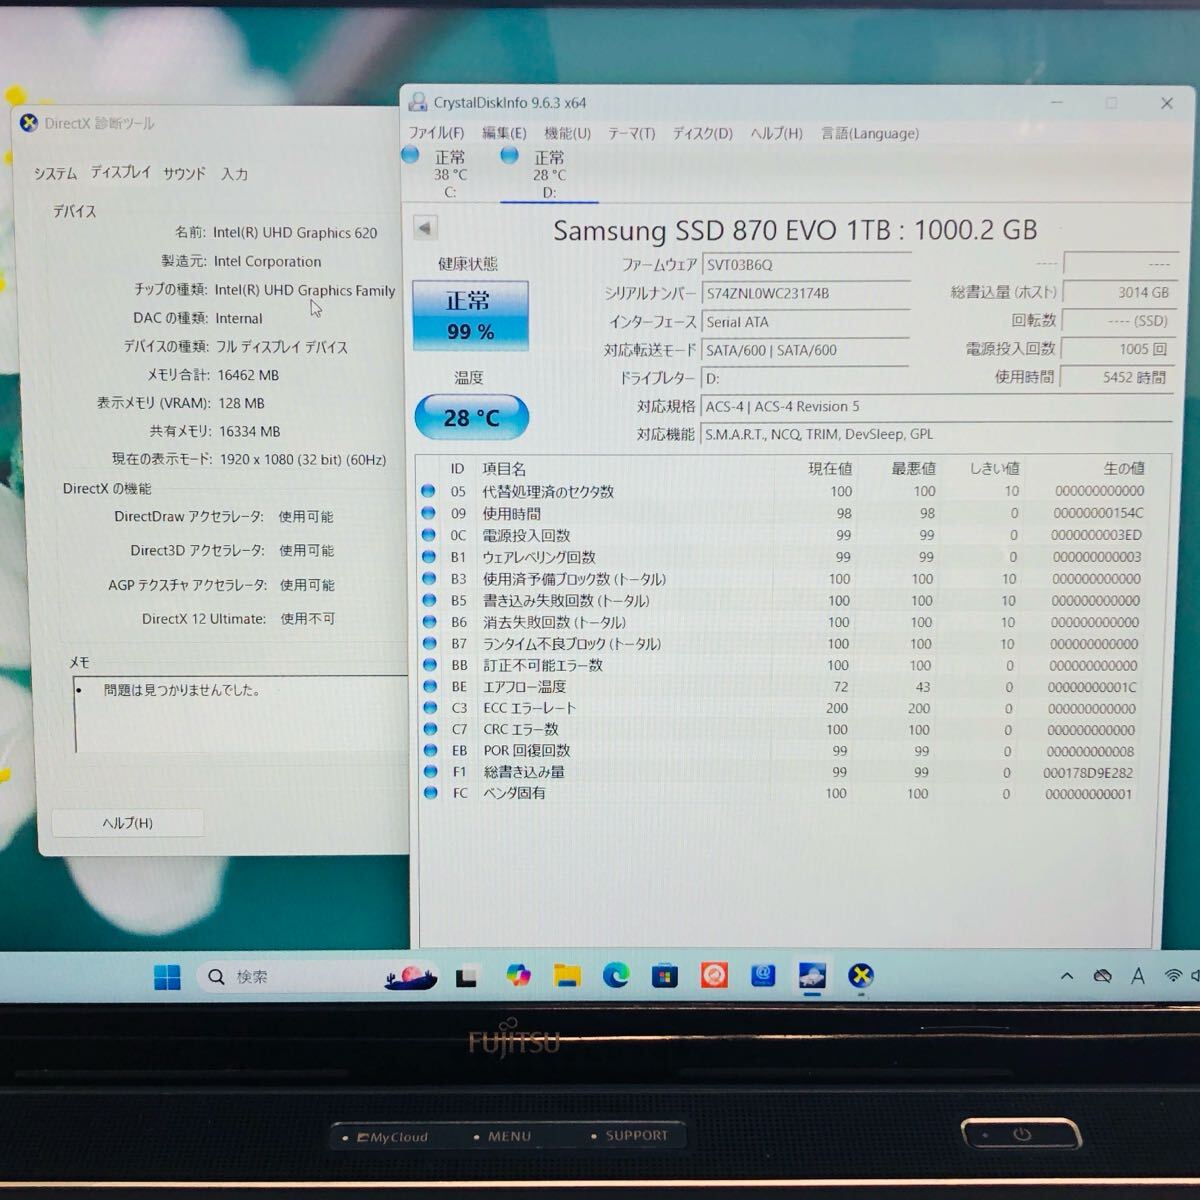Click status icon for ECC エラーレート row
Viewport: 1200px width, 1200px height.
[x=430, y=708]
